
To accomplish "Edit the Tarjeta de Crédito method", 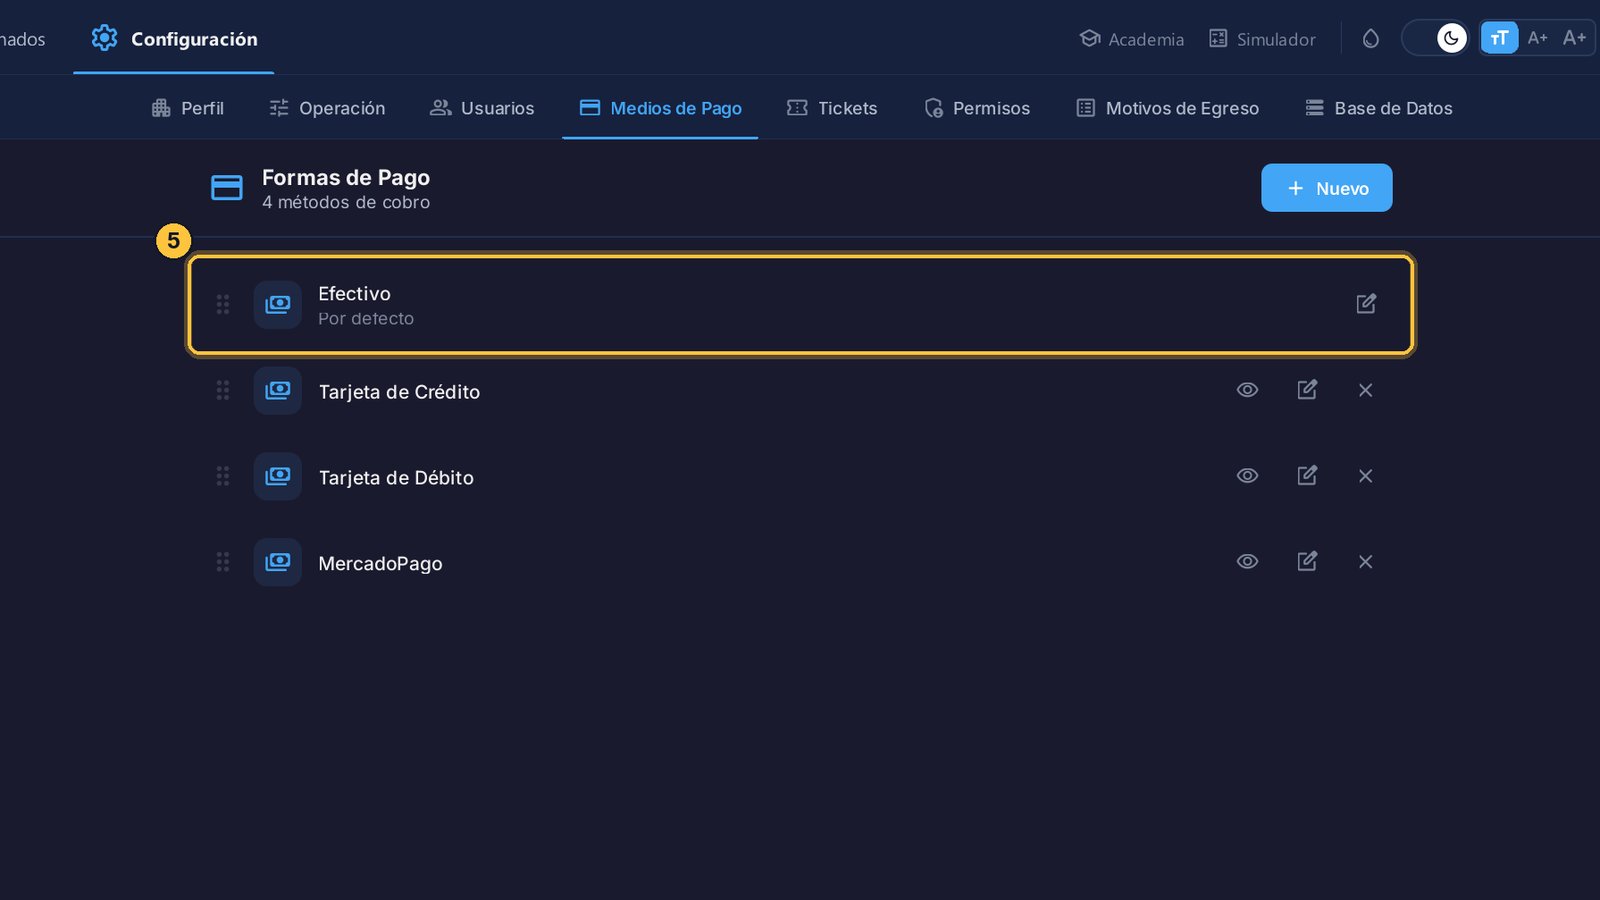I will pyautogui.click(x=1307, y=390).
